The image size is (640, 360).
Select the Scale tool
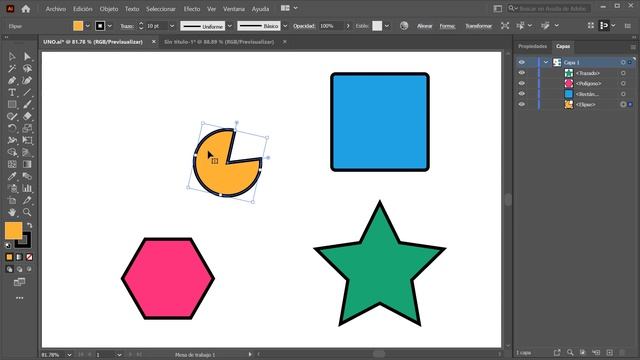(x=27, y=128)
